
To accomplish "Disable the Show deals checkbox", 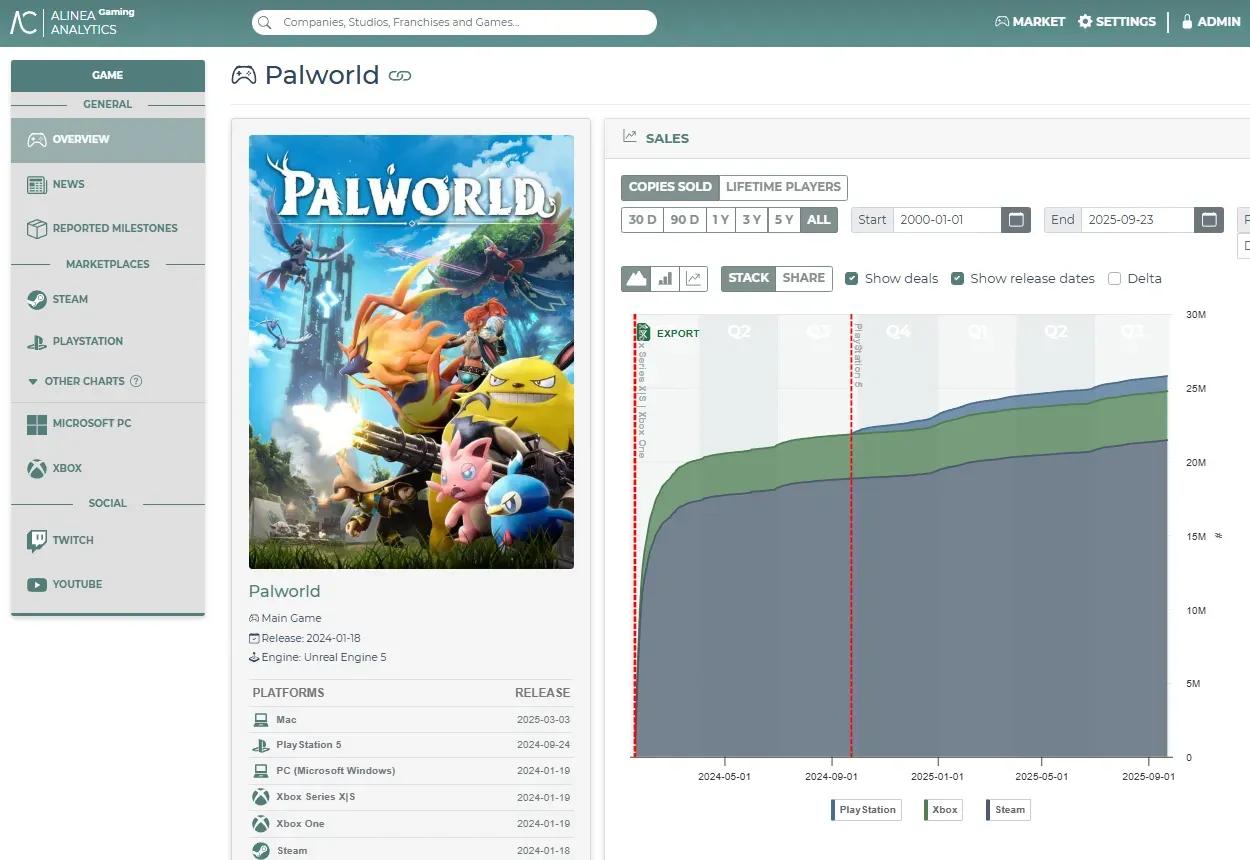I will pyautogui.click(x=852, y=278).
